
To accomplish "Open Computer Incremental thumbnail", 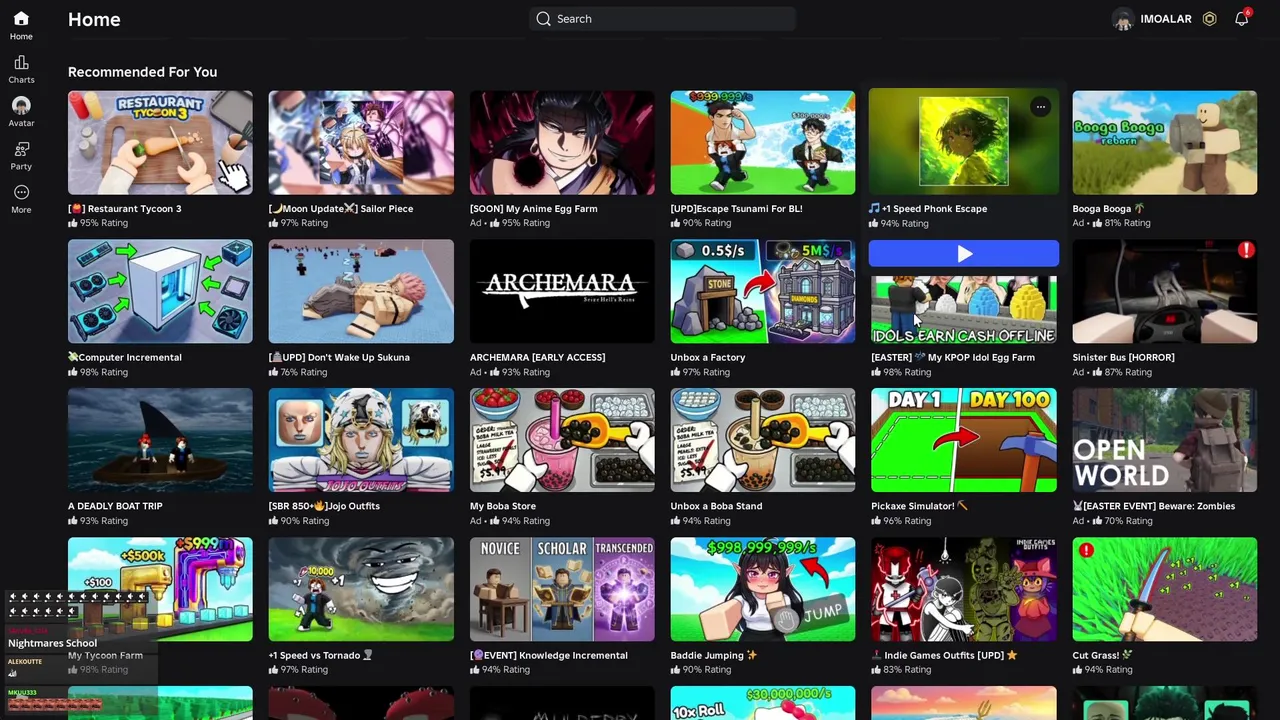I will [160, 292].
